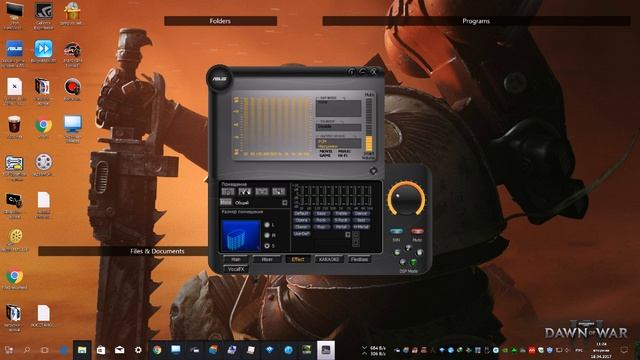This screenshot has height=360, width=640.
Task: Switch to the Effect tab
Action: coord(298,259)
